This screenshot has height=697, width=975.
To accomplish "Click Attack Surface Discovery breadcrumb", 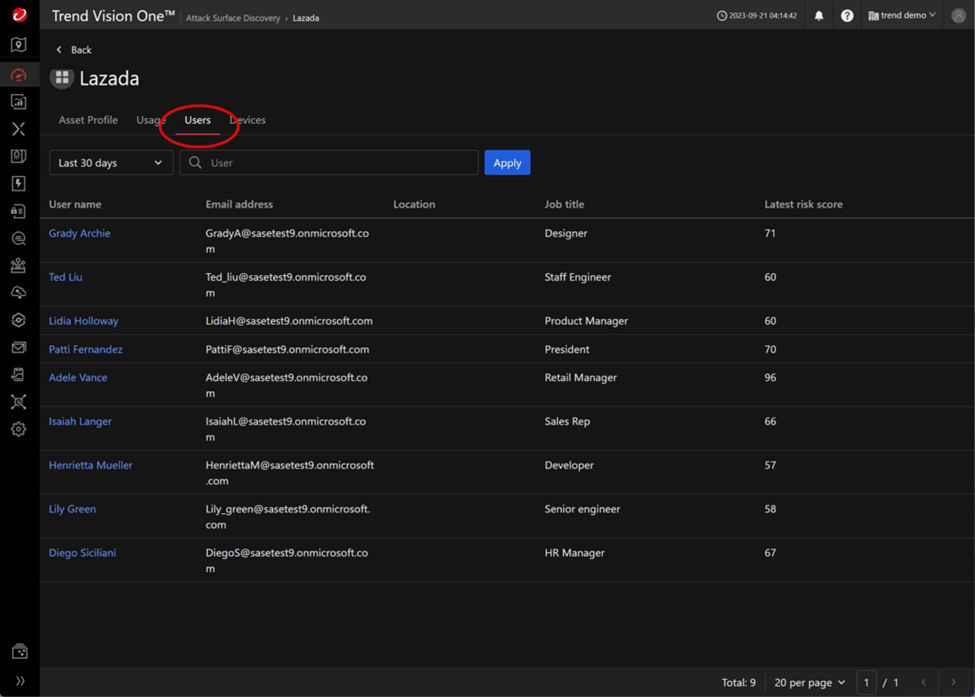I will coord(233,18).
